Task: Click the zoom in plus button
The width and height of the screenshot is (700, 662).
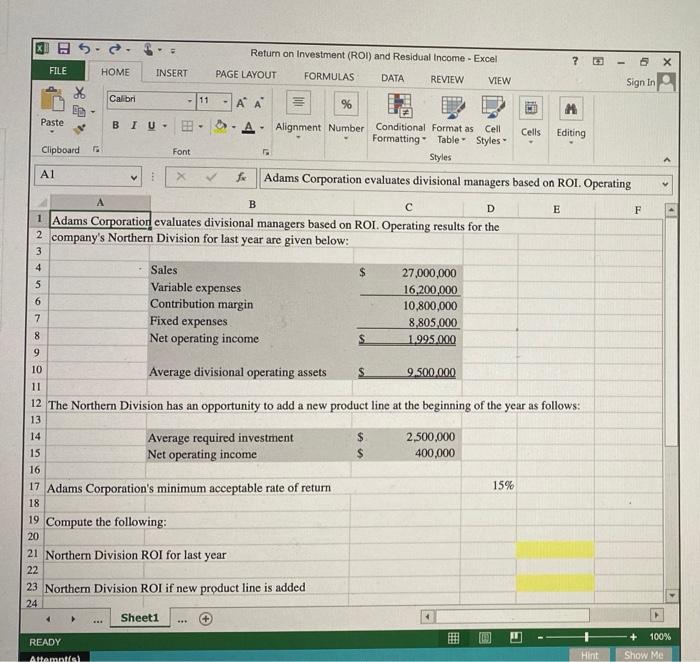Action: pos(633,637)
